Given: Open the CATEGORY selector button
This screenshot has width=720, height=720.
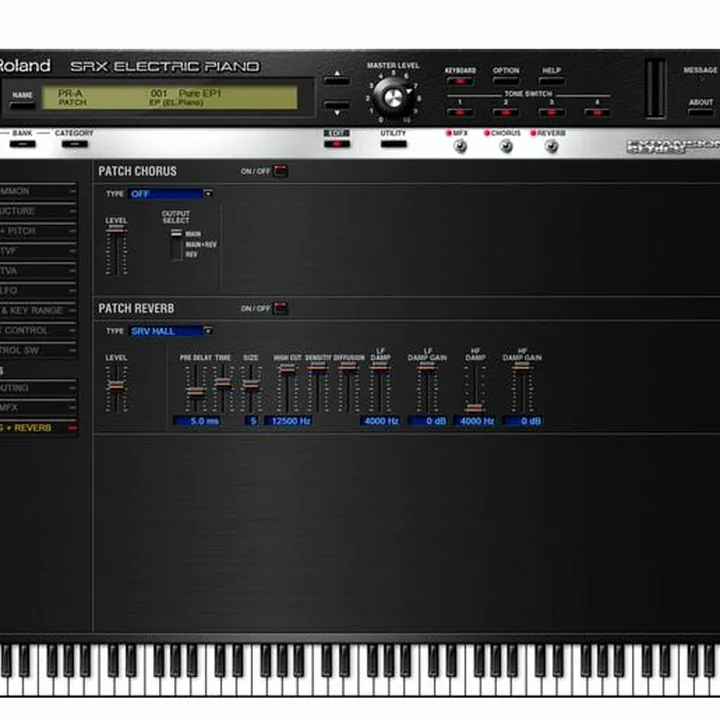Looking at the screenshot, I should 74,144.
